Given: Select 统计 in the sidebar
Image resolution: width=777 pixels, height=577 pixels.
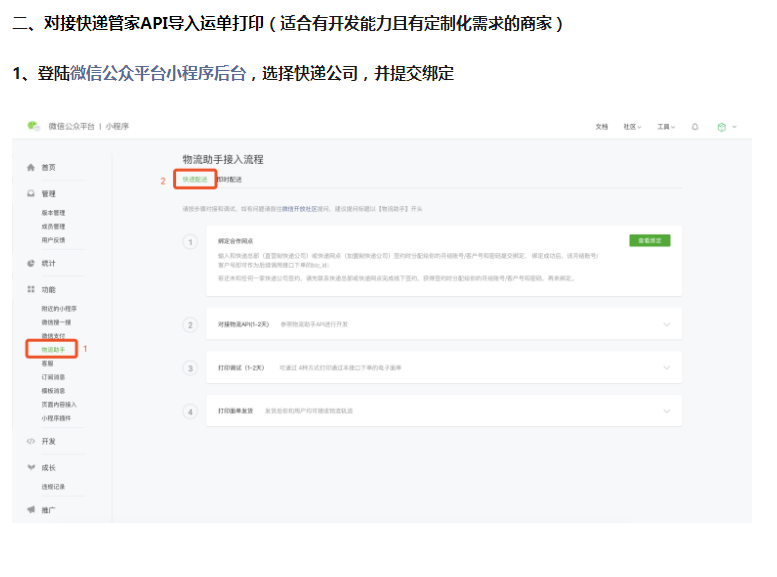Looking at the screenshot, I should click(x=49, y=263).
